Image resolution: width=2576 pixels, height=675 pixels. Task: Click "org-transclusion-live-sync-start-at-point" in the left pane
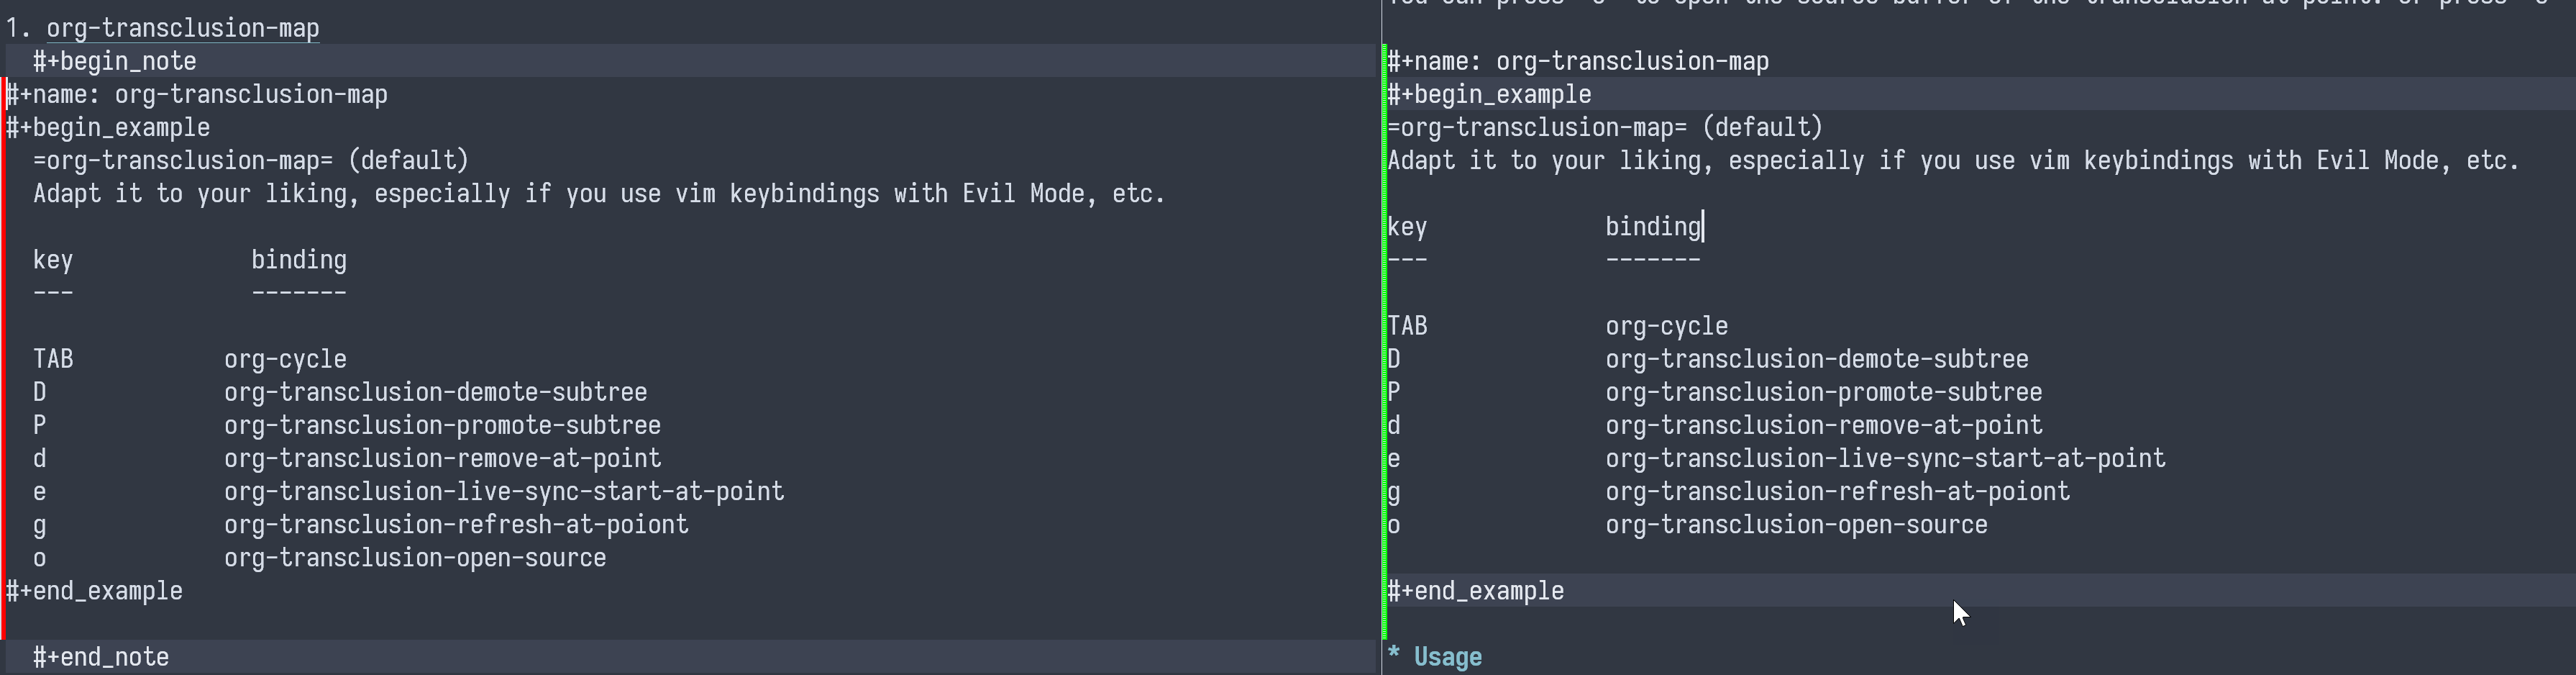click(x=504, y=491)
